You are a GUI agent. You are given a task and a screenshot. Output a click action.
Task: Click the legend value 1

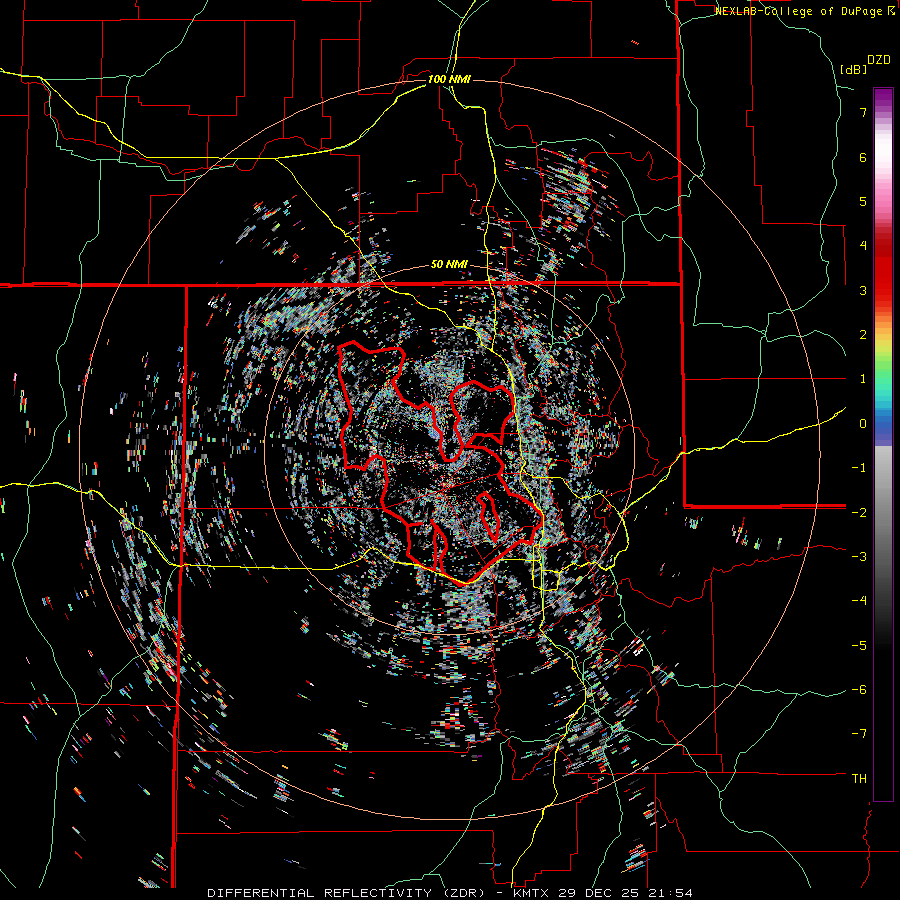tap(863, 379)
